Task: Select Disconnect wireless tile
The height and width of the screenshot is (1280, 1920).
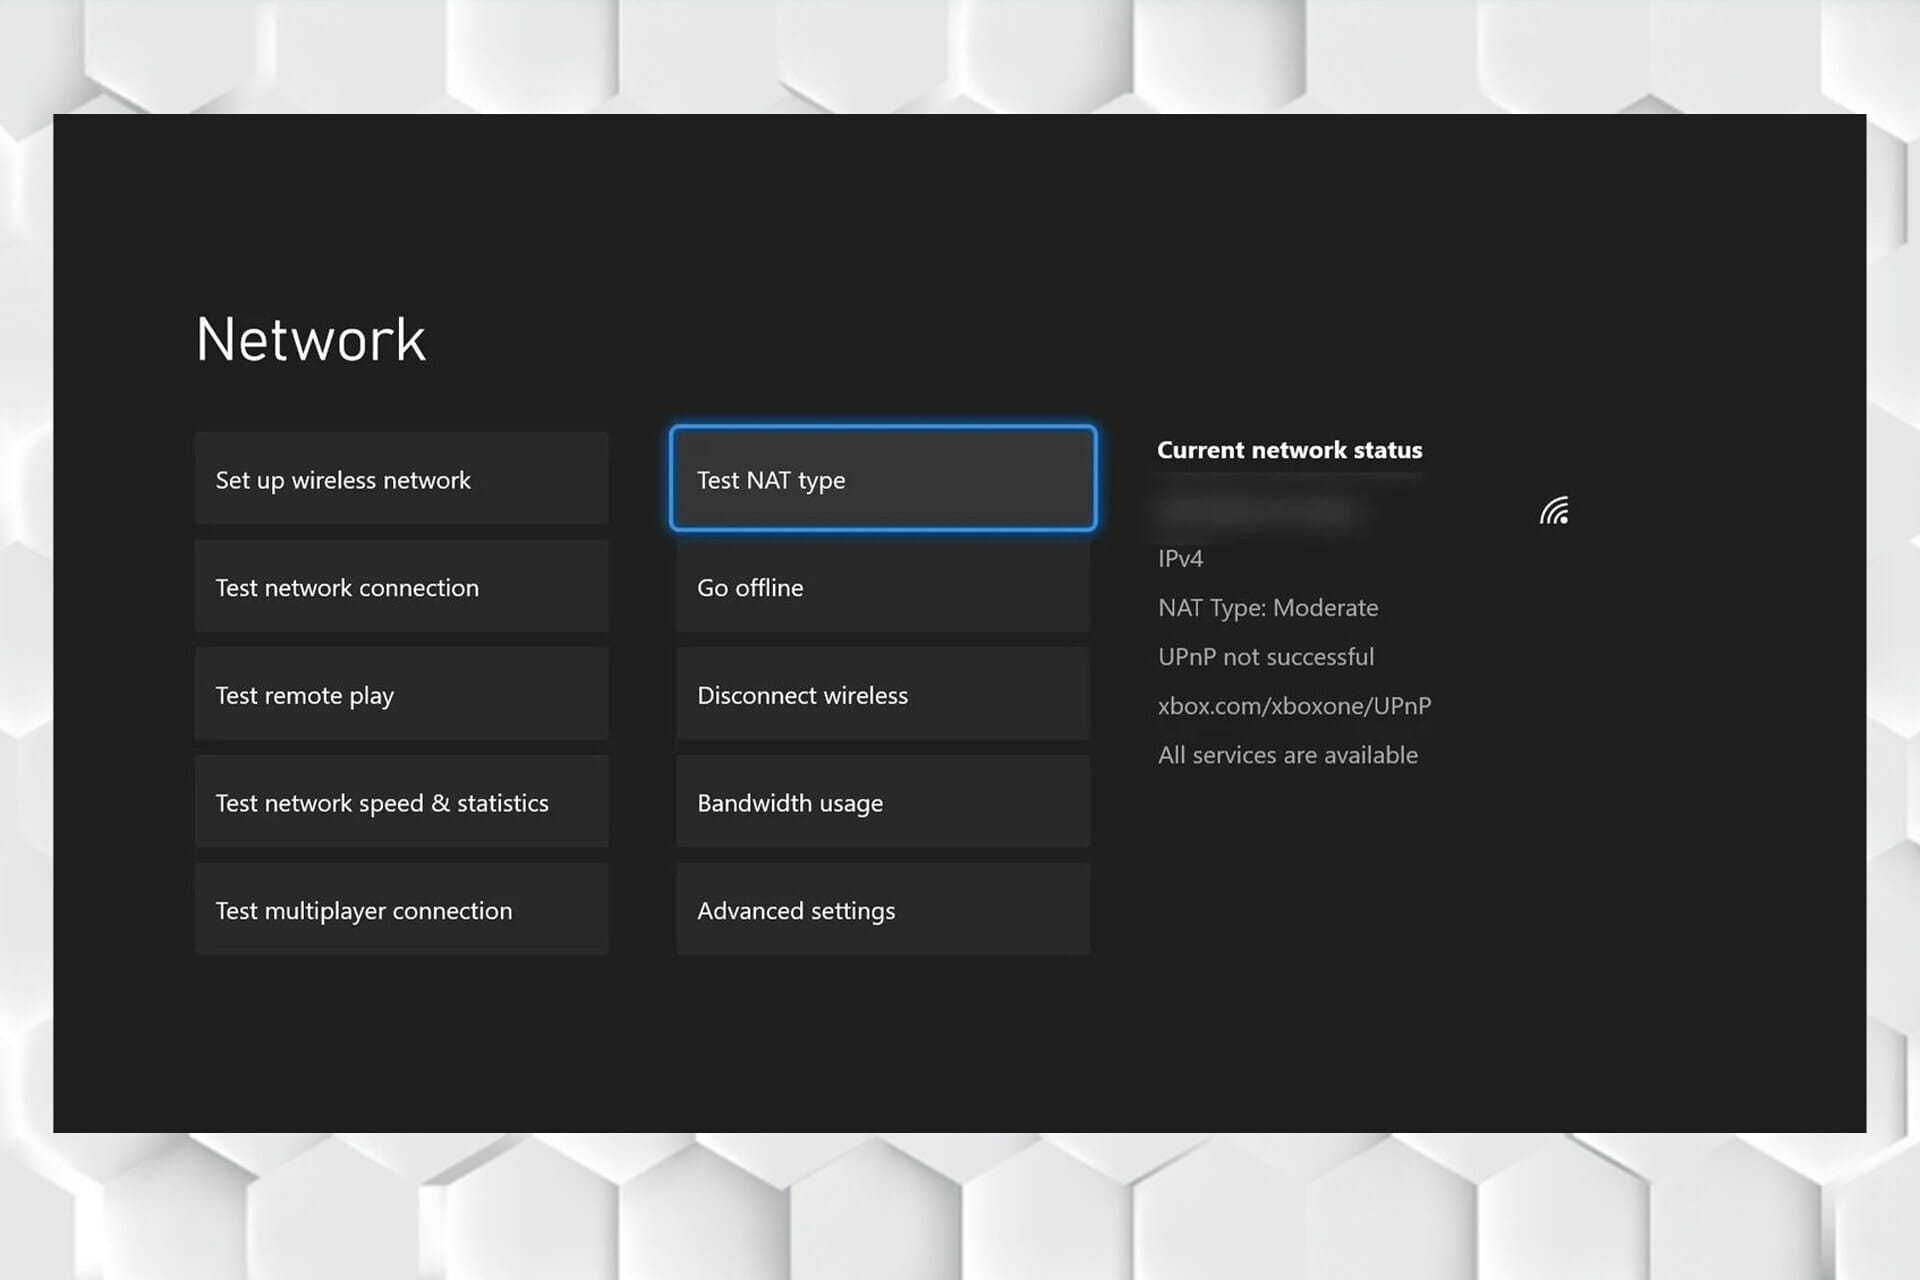Action: (882, 694)
